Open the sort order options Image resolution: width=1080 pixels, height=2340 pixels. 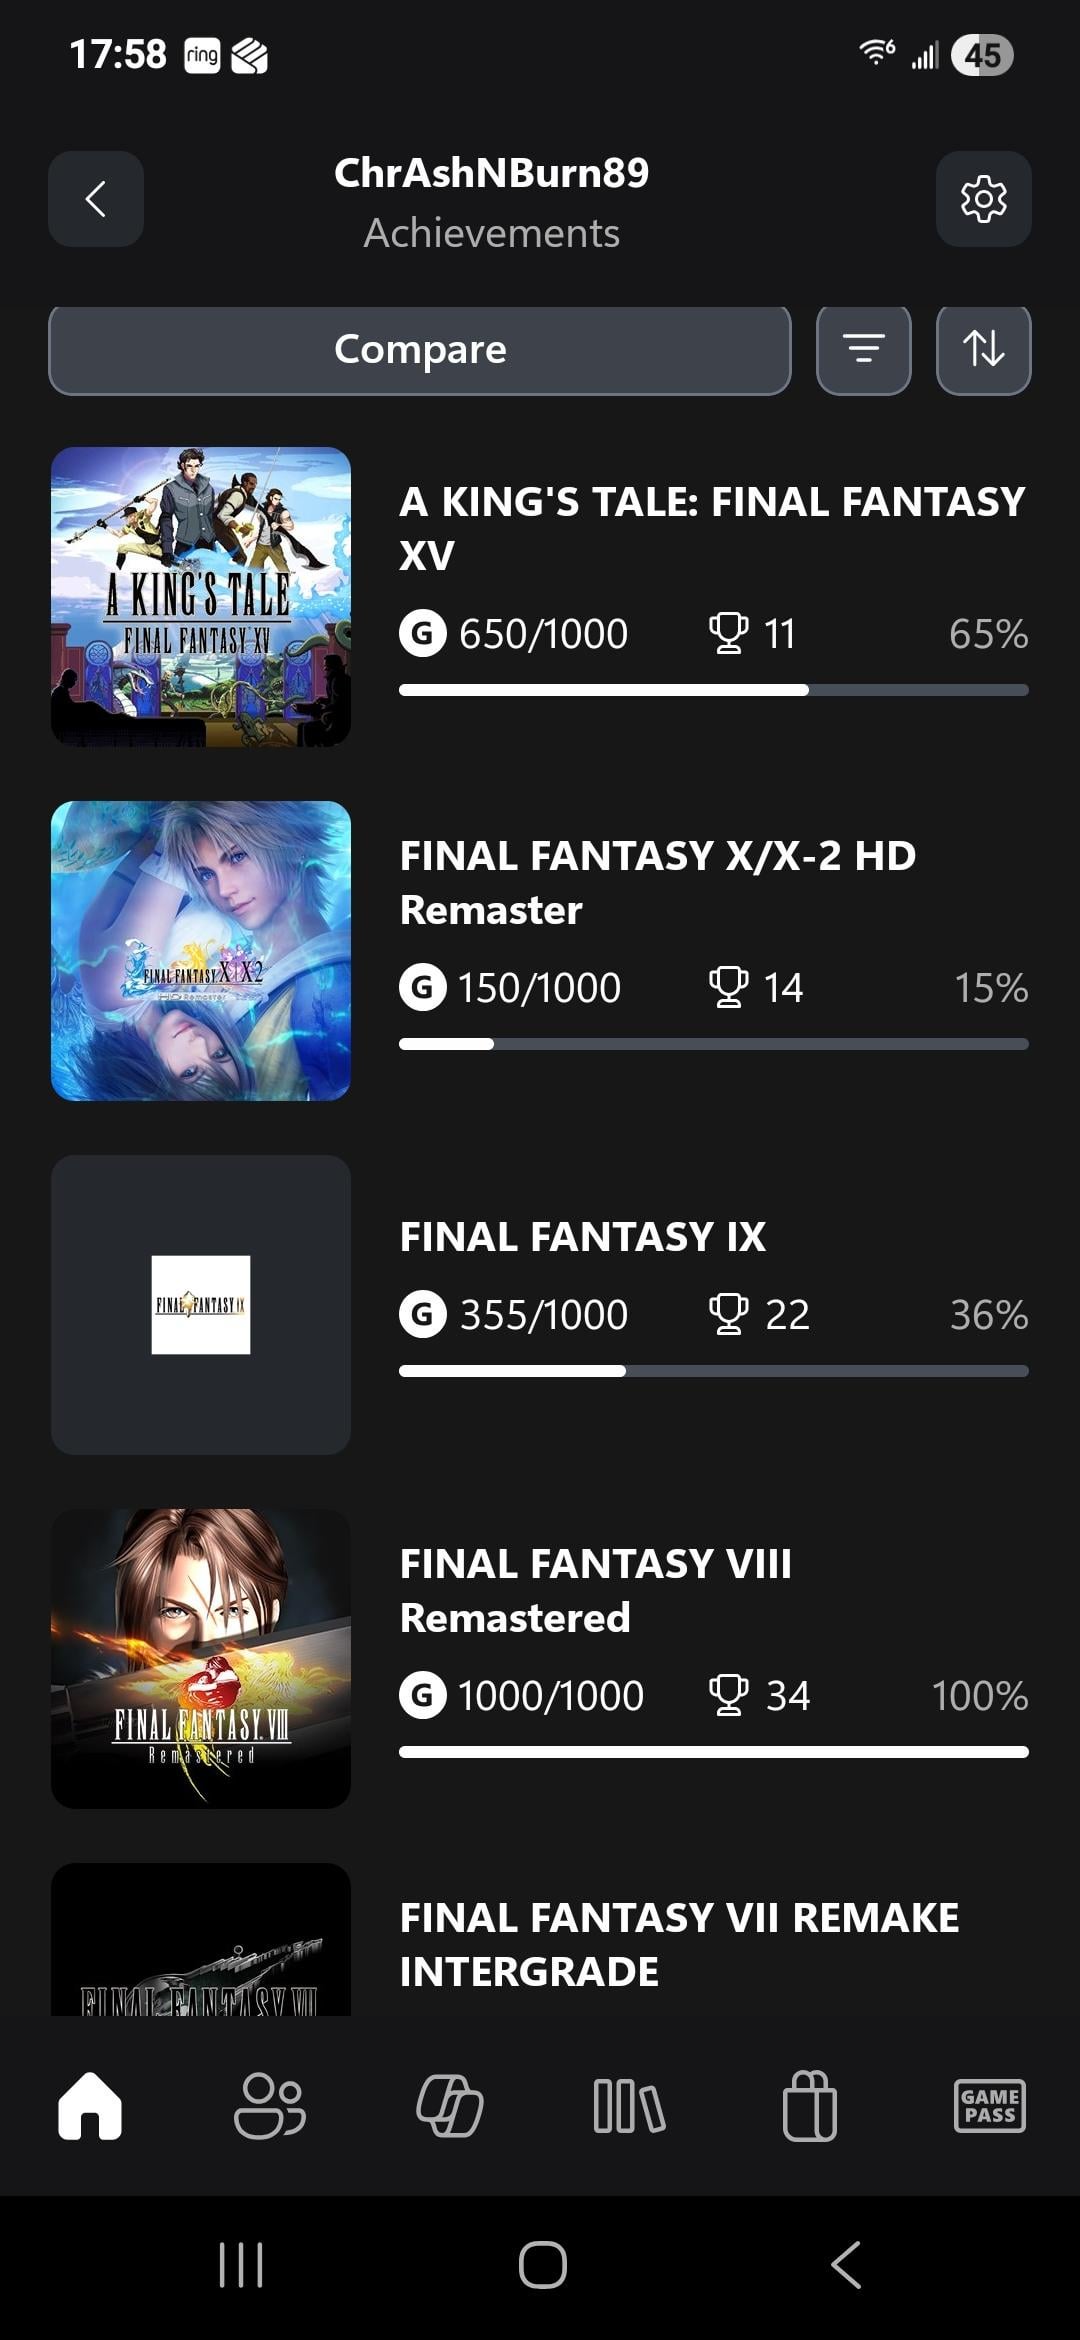(x=983, y=349)
